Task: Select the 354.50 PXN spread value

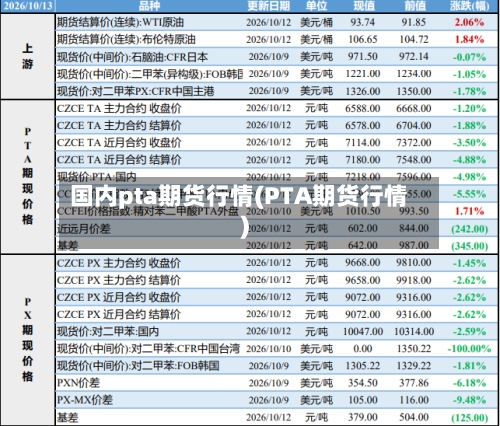Action: coord(363,383)
